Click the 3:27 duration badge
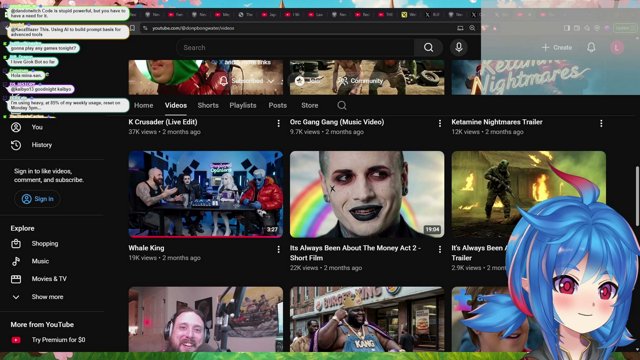640x360 pixels. coord(272,229)
